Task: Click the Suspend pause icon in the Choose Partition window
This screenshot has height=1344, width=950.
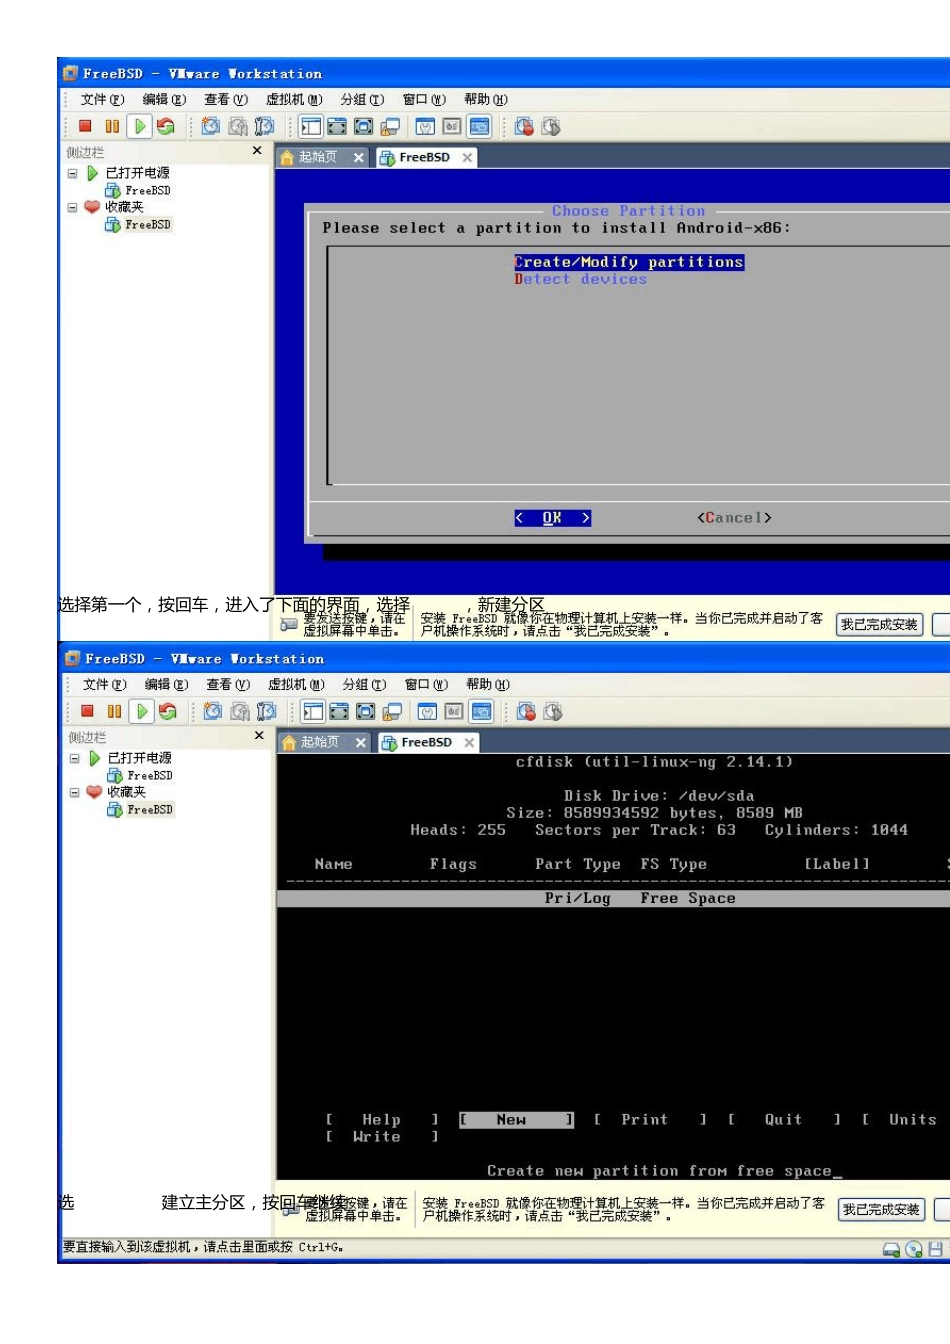Action: click(x=112, y=126)
